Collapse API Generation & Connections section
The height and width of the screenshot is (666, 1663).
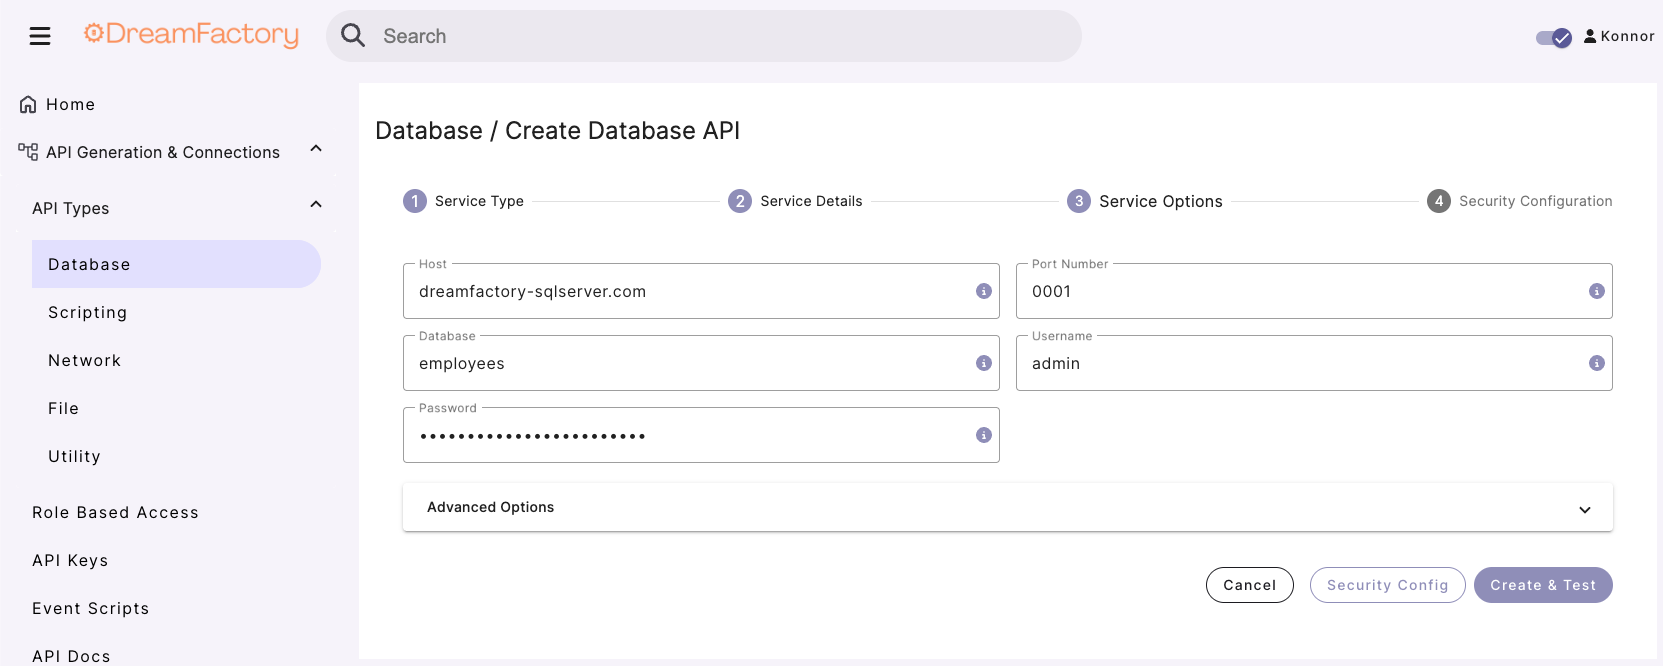(x=316, y=149)
